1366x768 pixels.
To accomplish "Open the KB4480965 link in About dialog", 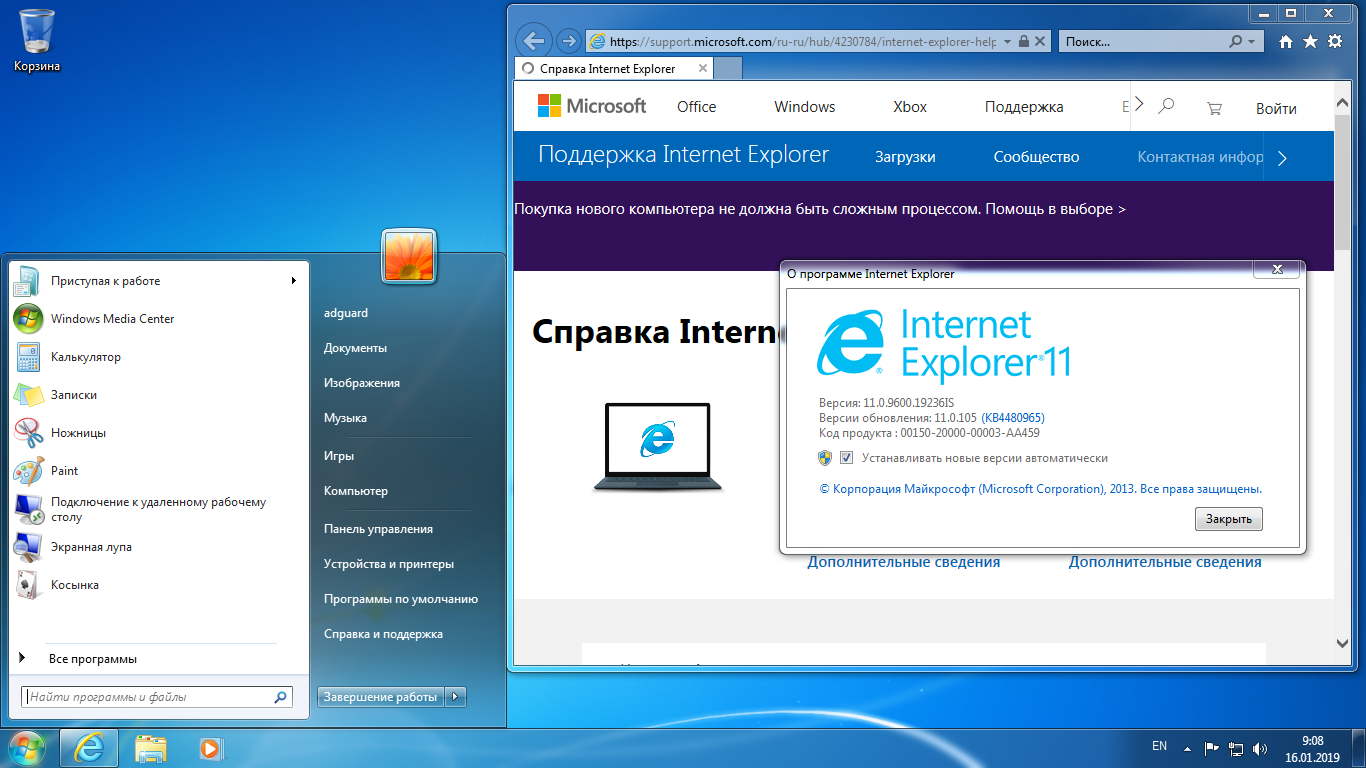I will point(1013,418).
